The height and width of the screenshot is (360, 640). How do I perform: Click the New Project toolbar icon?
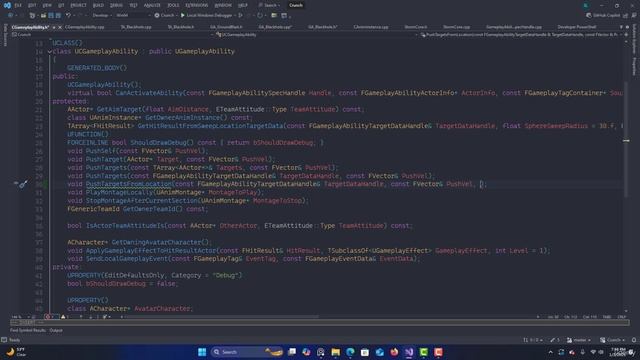33,16
